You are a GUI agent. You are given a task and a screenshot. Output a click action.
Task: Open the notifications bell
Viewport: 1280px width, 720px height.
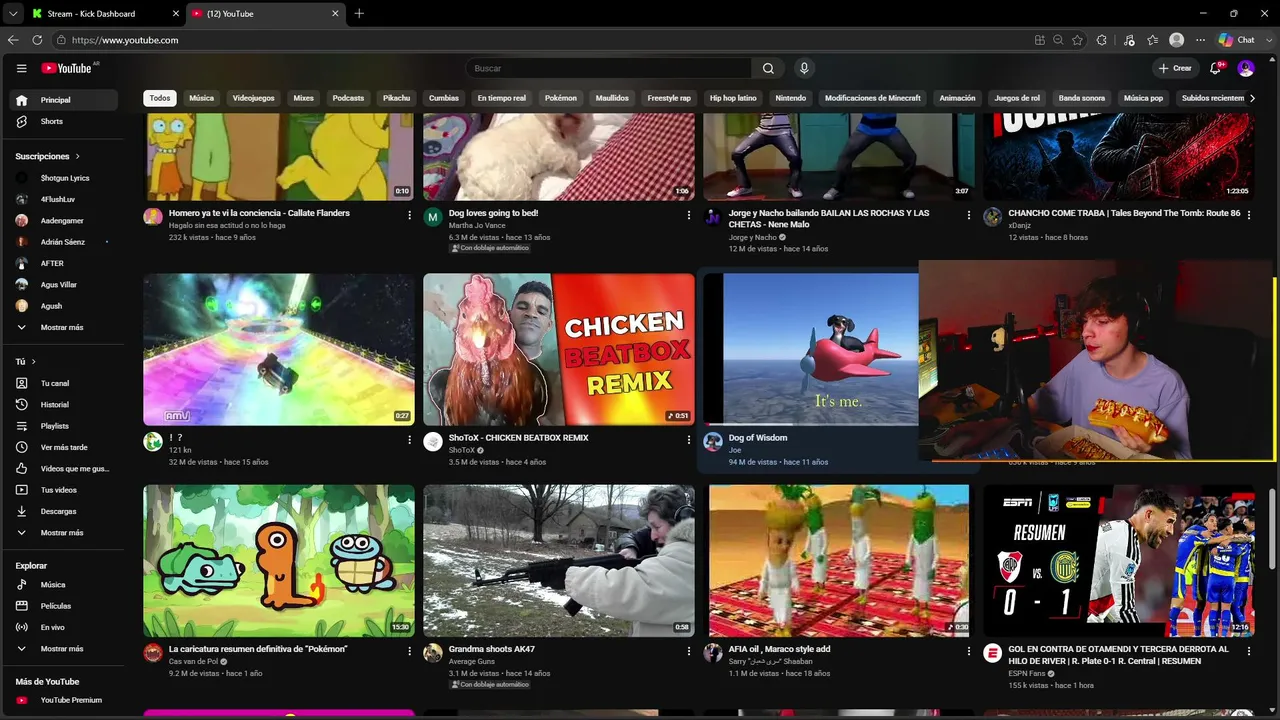[x=1216, y=68]
